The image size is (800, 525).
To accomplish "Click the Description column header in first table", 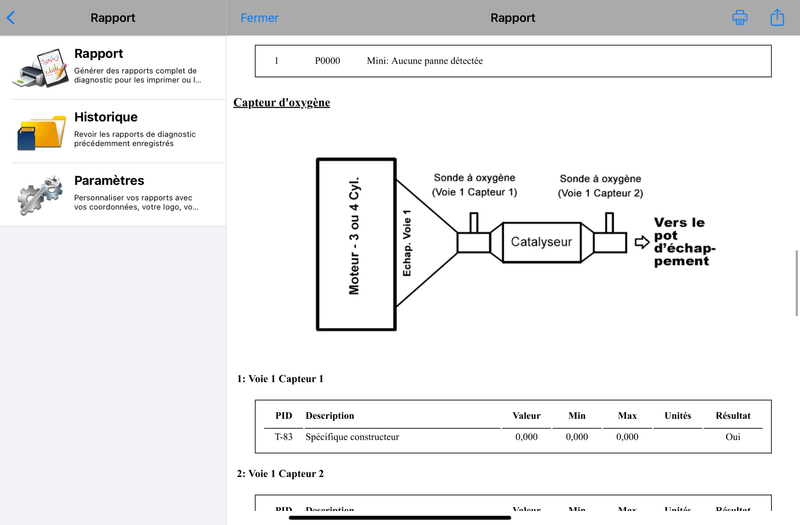I will 330,416.
